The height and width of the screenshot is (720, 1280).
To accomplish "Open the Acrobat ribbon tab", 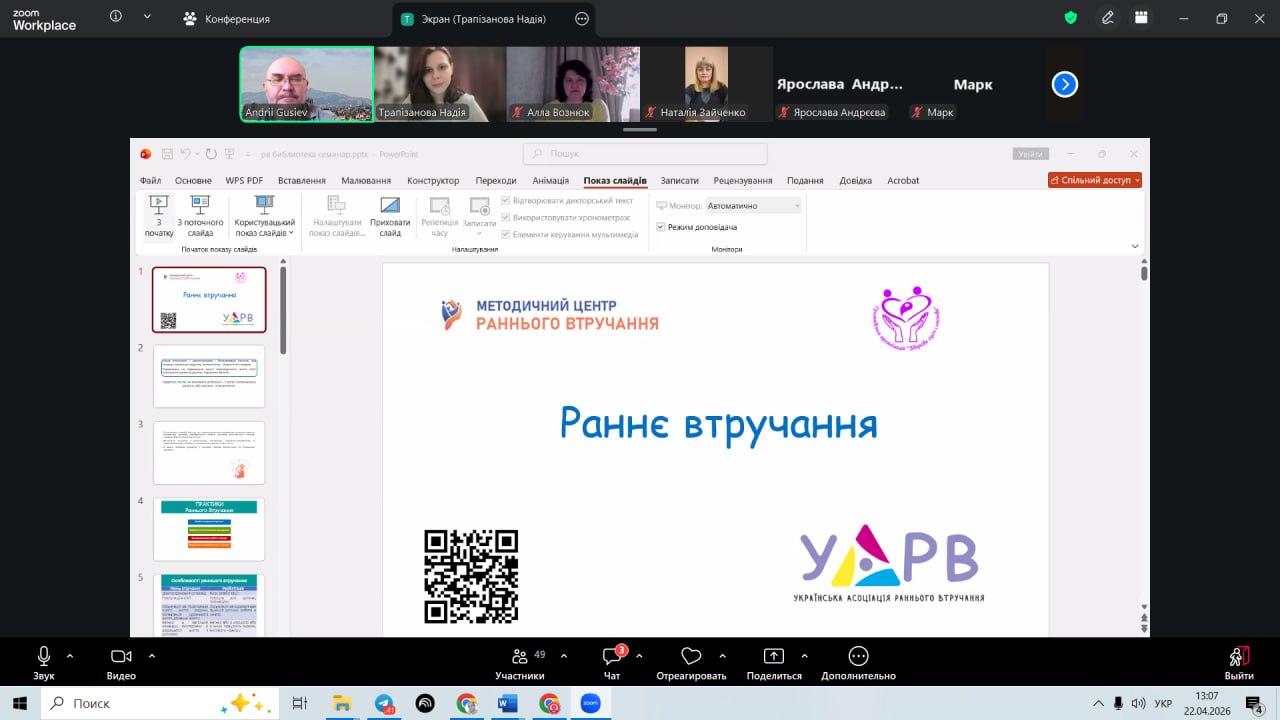I will [903, 180].
